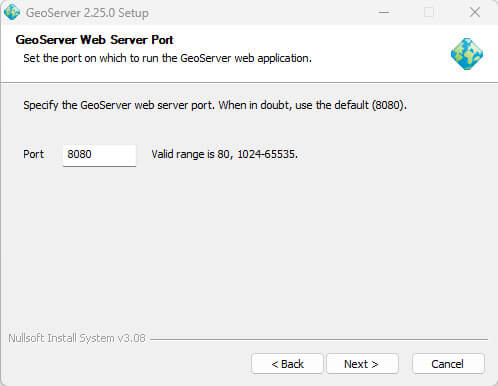Select the 'GeoServer Web Server Port' heading
The width and height of the screenshot is (498, 386).
(x=94, y=40)
